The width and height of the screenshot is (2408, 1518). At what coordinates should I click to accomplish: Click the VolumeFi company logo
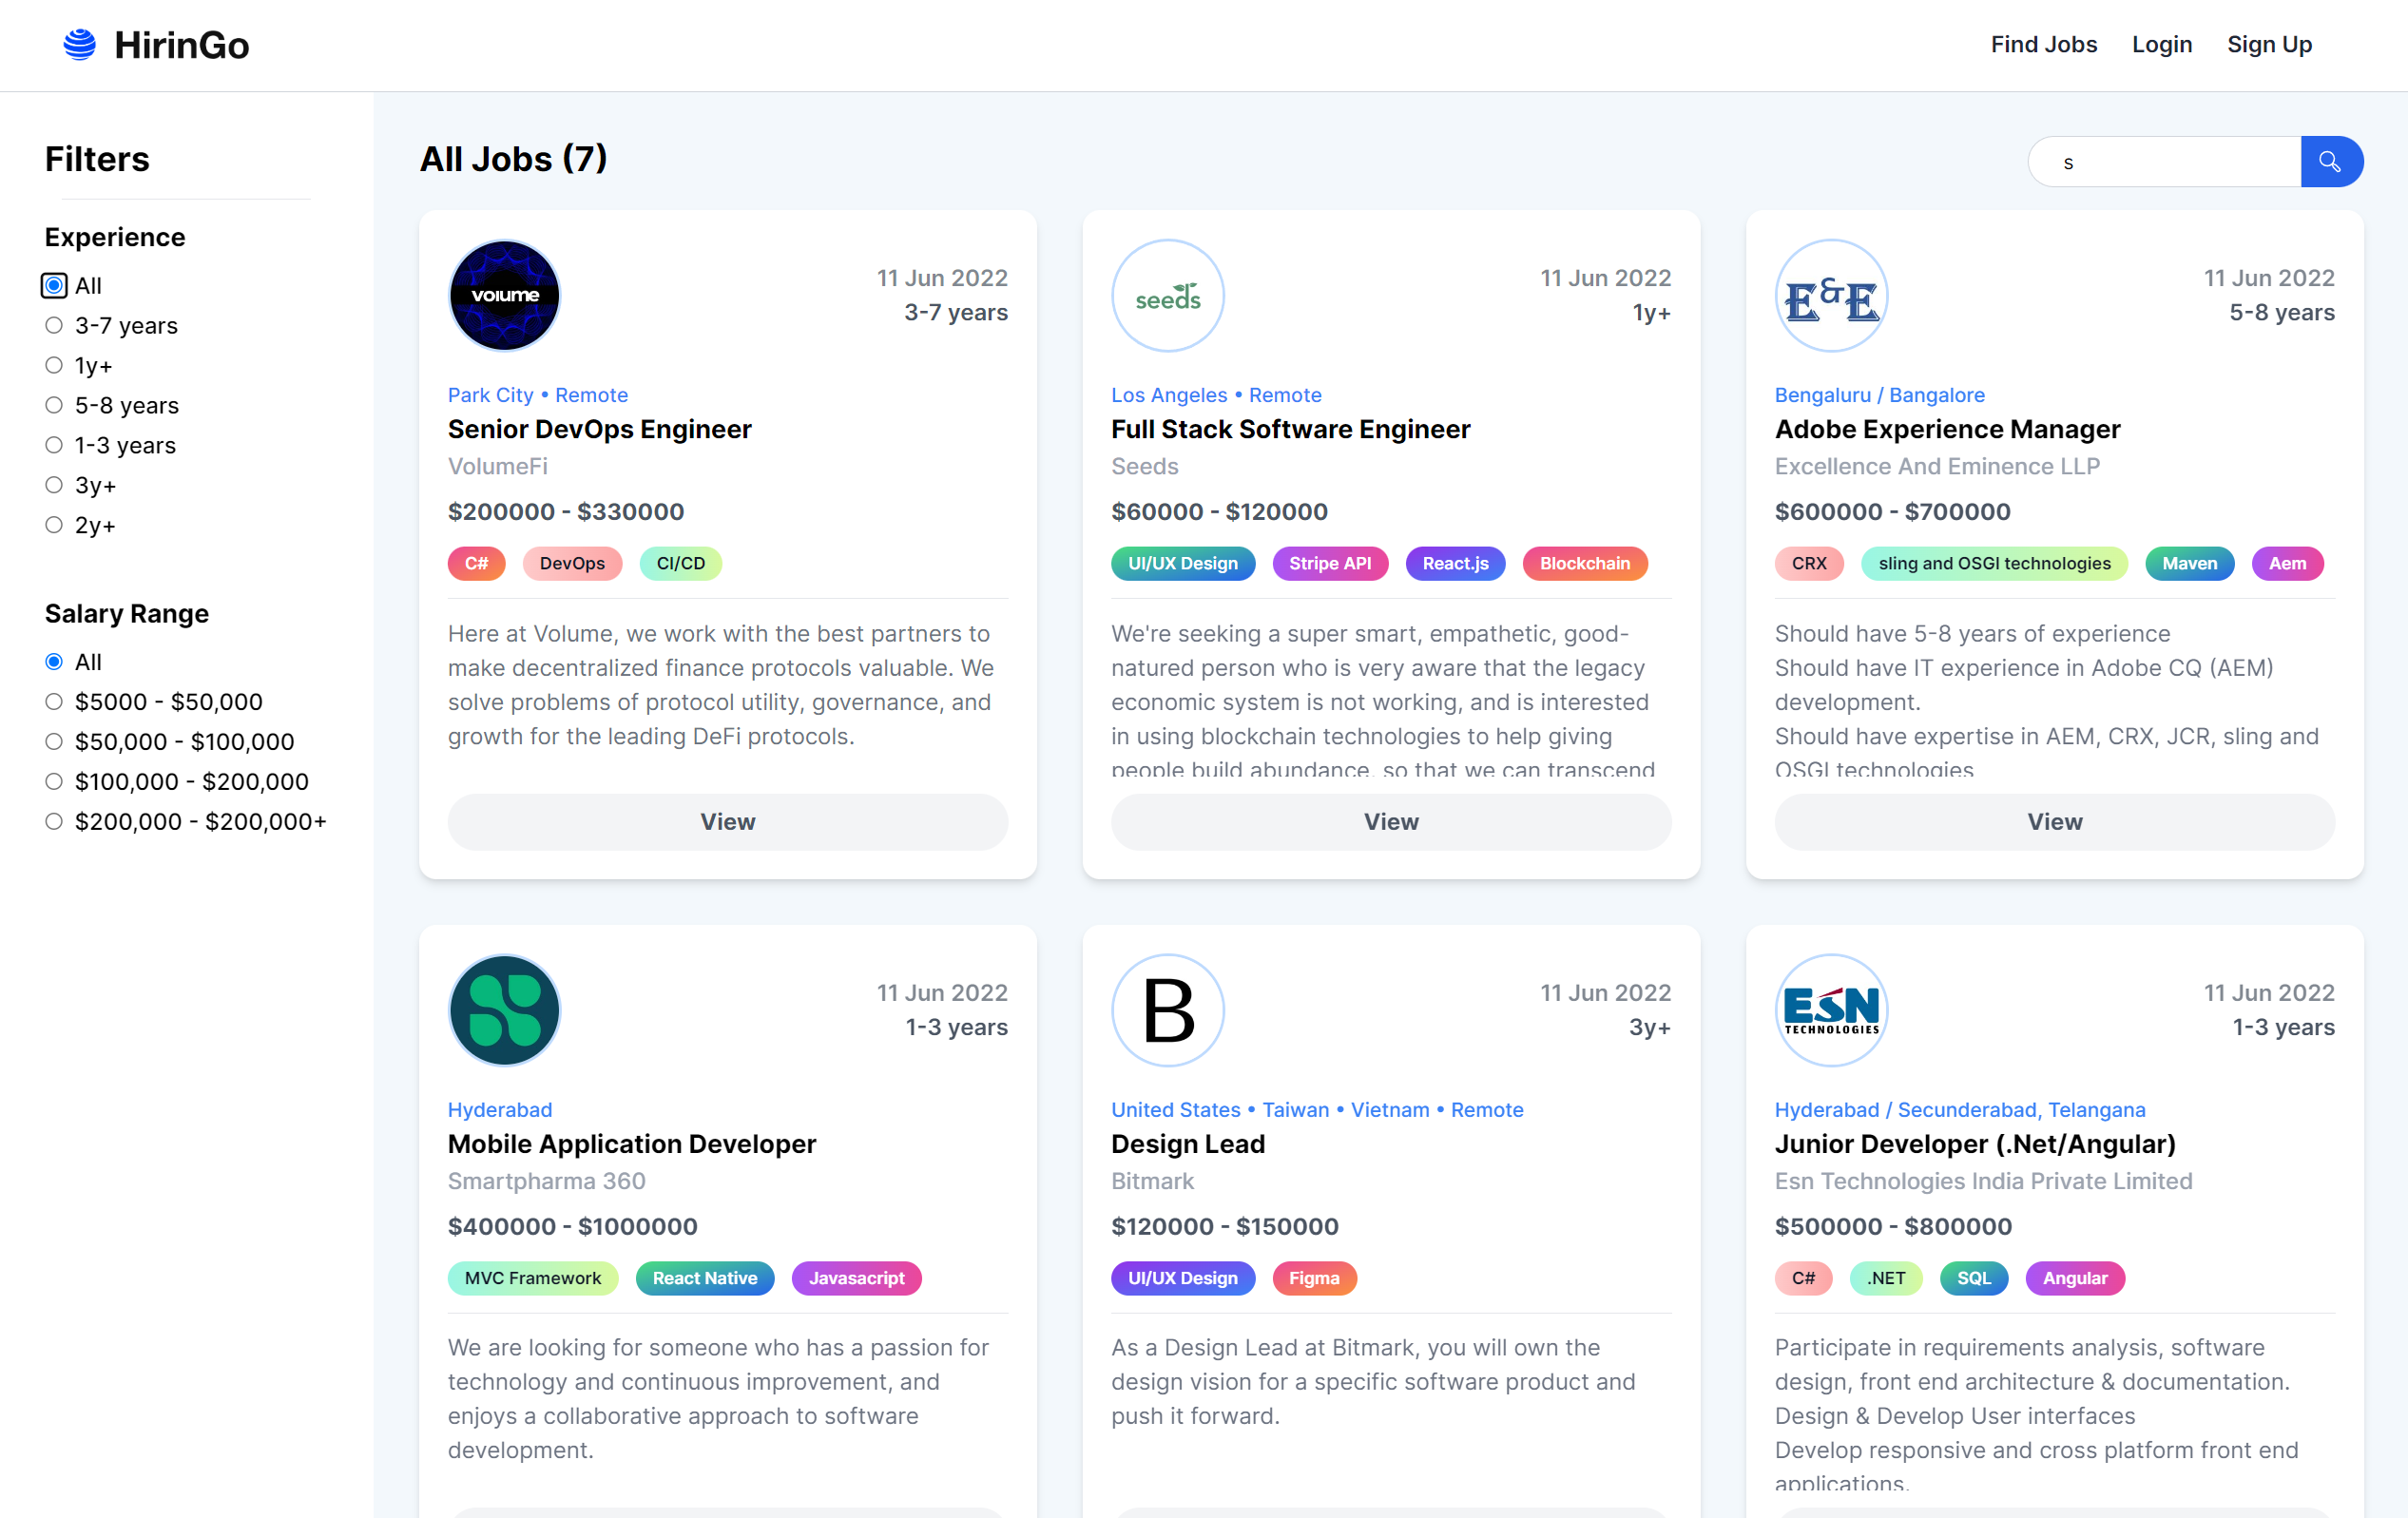(504, 295)
